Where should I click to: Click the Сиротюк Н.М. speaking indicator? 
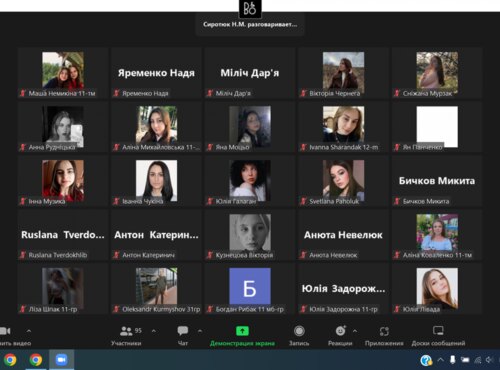(250, 24)
